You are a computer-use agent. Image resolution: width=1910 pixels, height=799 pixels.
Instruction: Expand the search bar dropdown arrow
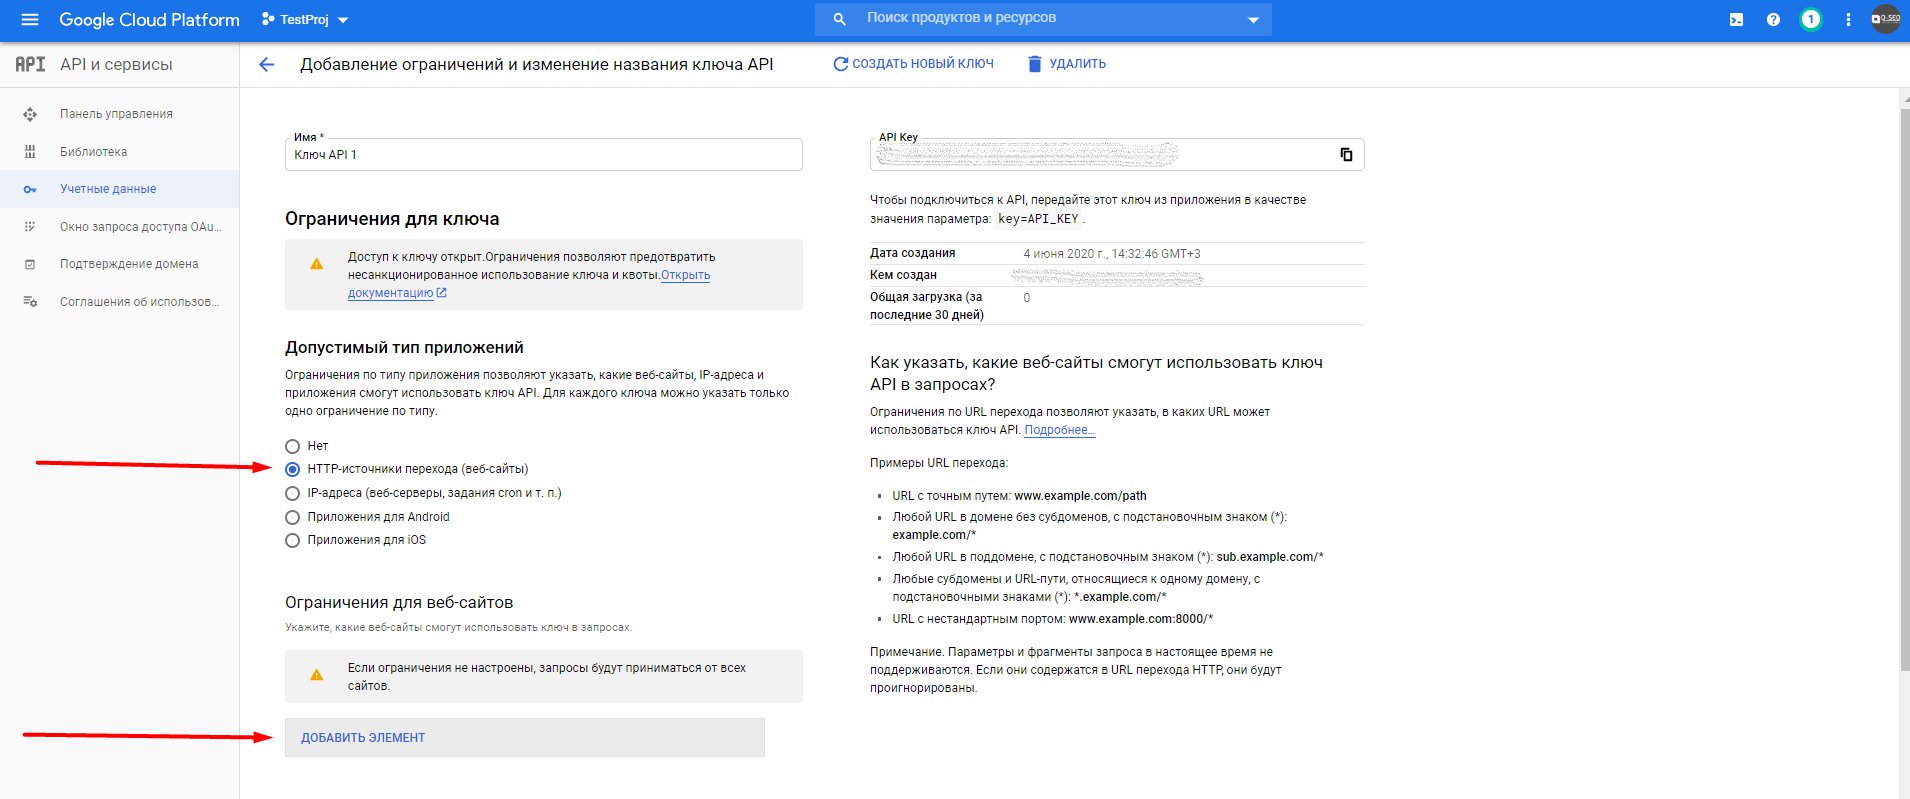[1253, 20]
